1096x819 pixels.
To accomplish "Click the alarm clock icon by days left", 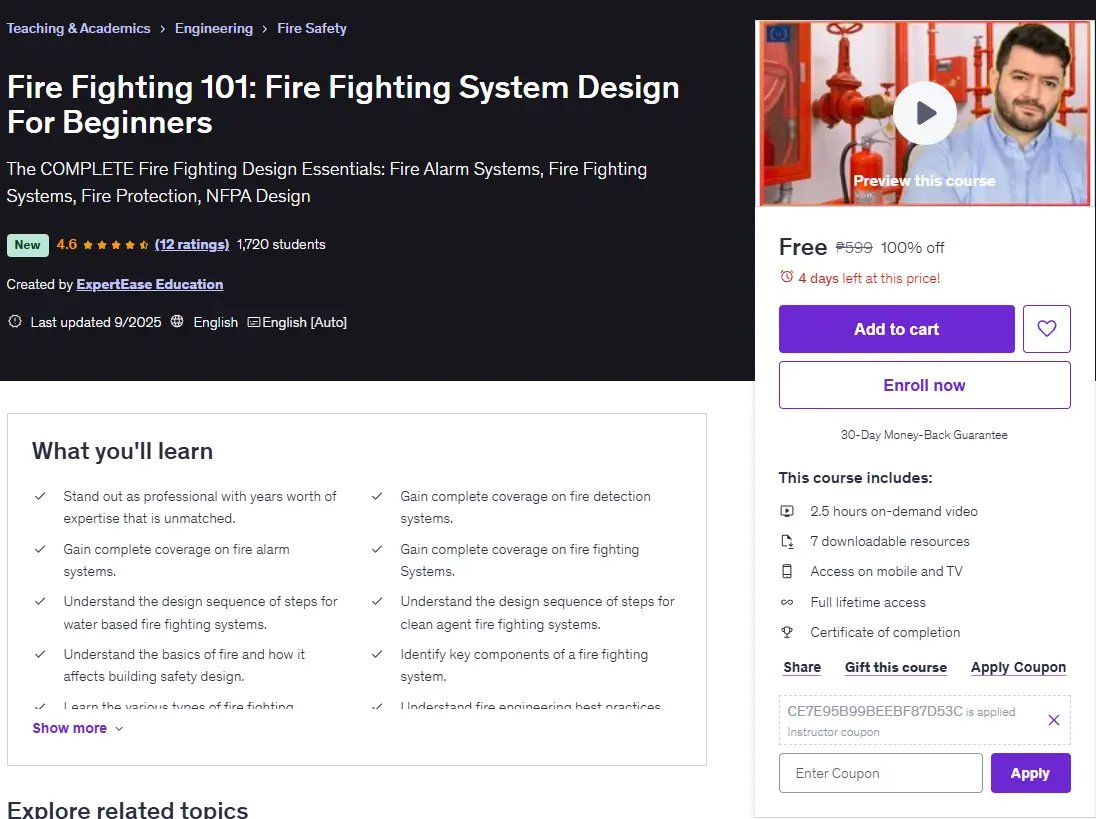I will point(787,277).
